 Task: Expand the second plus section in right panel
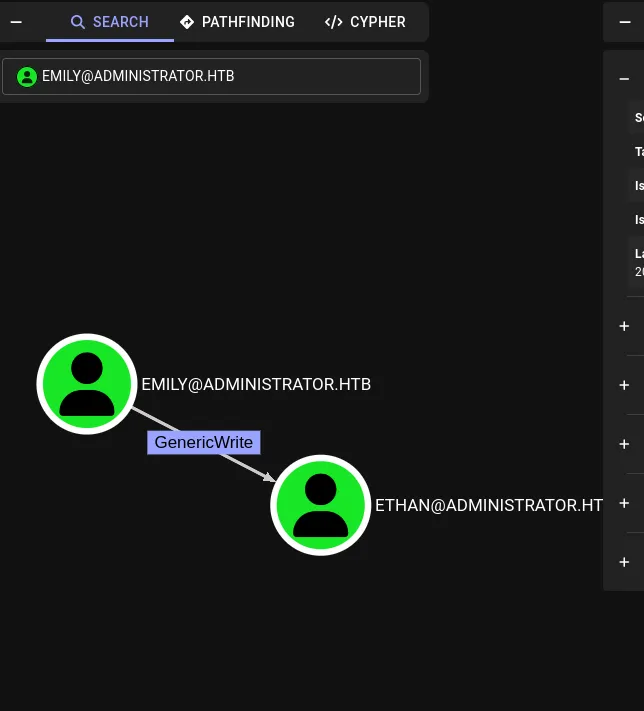(x=624, y=385)
